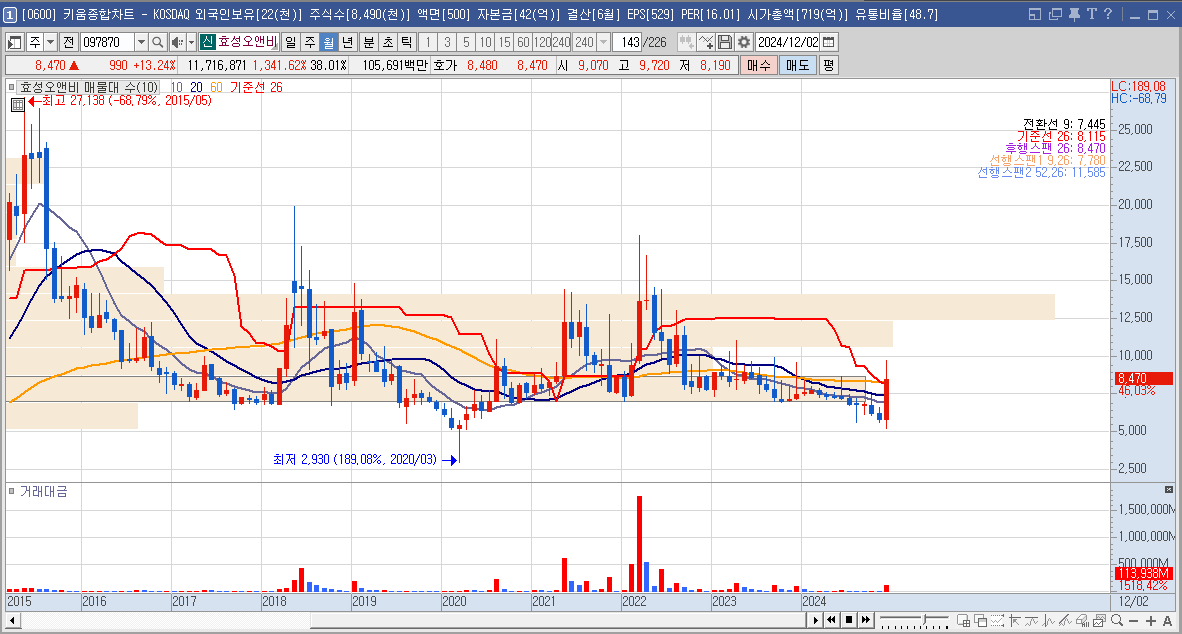
Task: Click the T font icon in title bar
Action: [x=1092, y=14]
